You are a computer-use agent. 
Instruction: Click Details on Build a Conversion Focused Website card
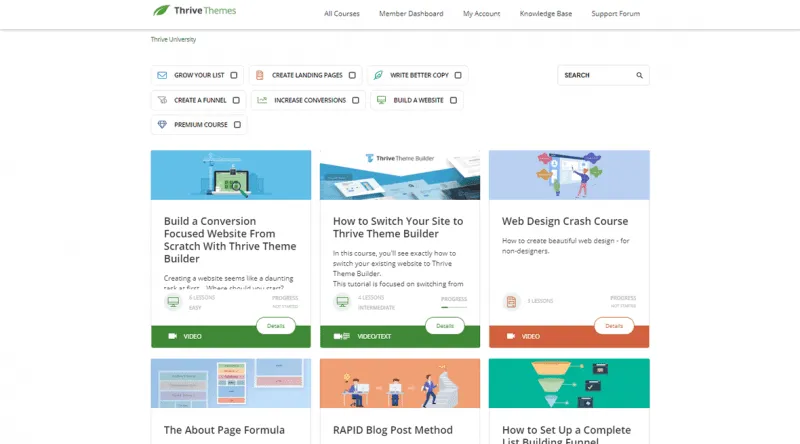[x=276, y=326]
